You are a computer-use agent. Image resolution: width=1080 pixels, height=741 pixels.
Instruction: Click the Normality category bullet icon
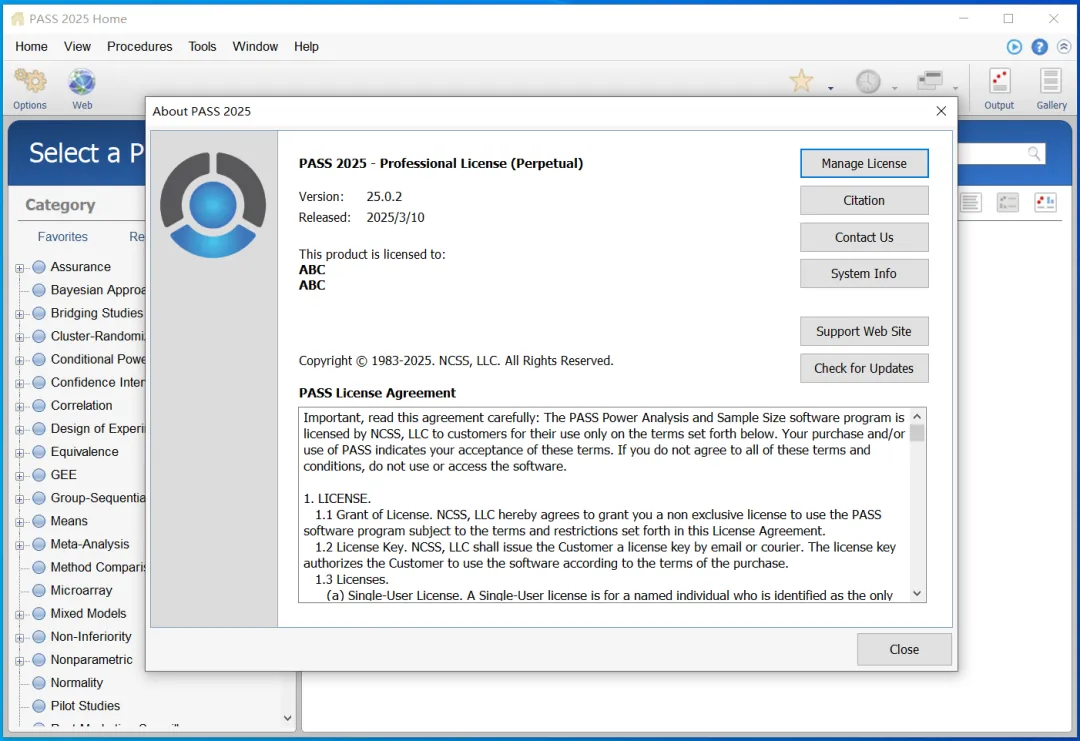coord(39,683)
